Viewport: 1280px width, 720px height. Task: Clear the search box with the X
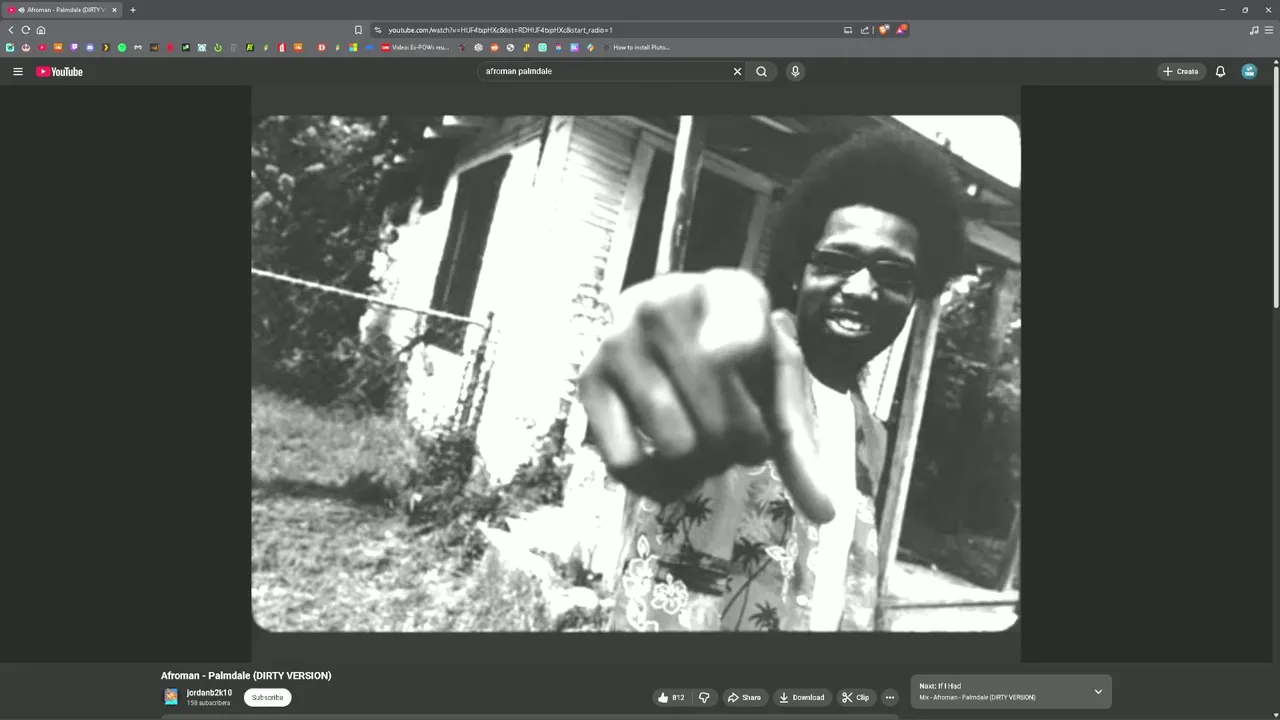[x=738, y=71]
